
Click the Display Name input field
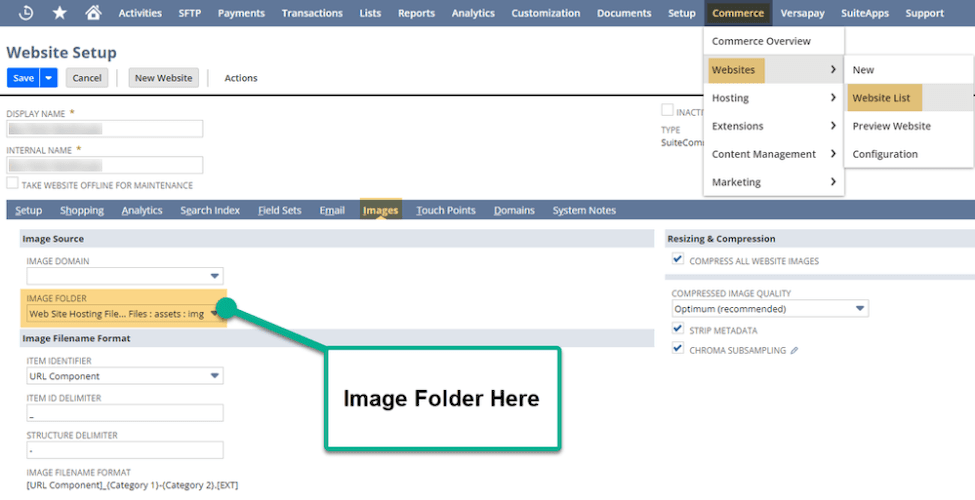point(104,129)
